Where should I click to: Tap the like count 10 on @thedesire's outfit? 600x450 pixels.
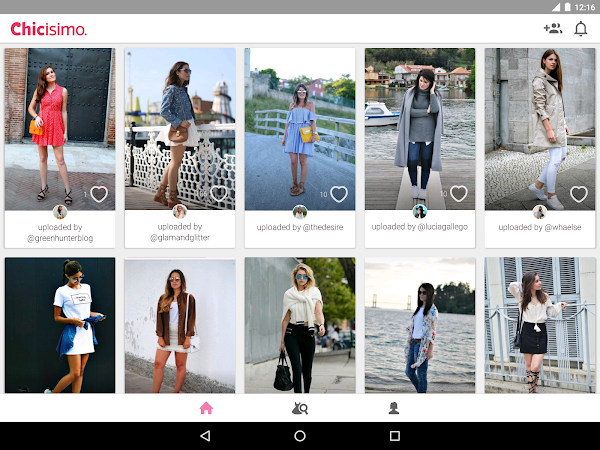323,194
